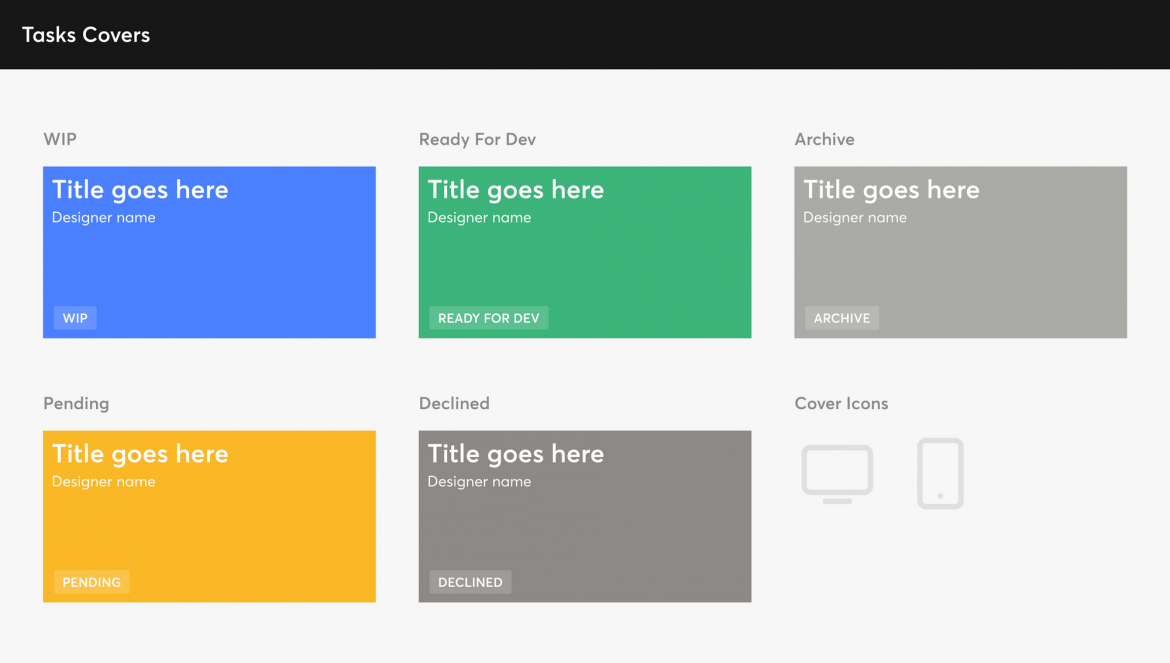Viewport: 1170px width, 663px height.
Task: Expand the Ready For Dev section label
Action: (x=477, y=139)
